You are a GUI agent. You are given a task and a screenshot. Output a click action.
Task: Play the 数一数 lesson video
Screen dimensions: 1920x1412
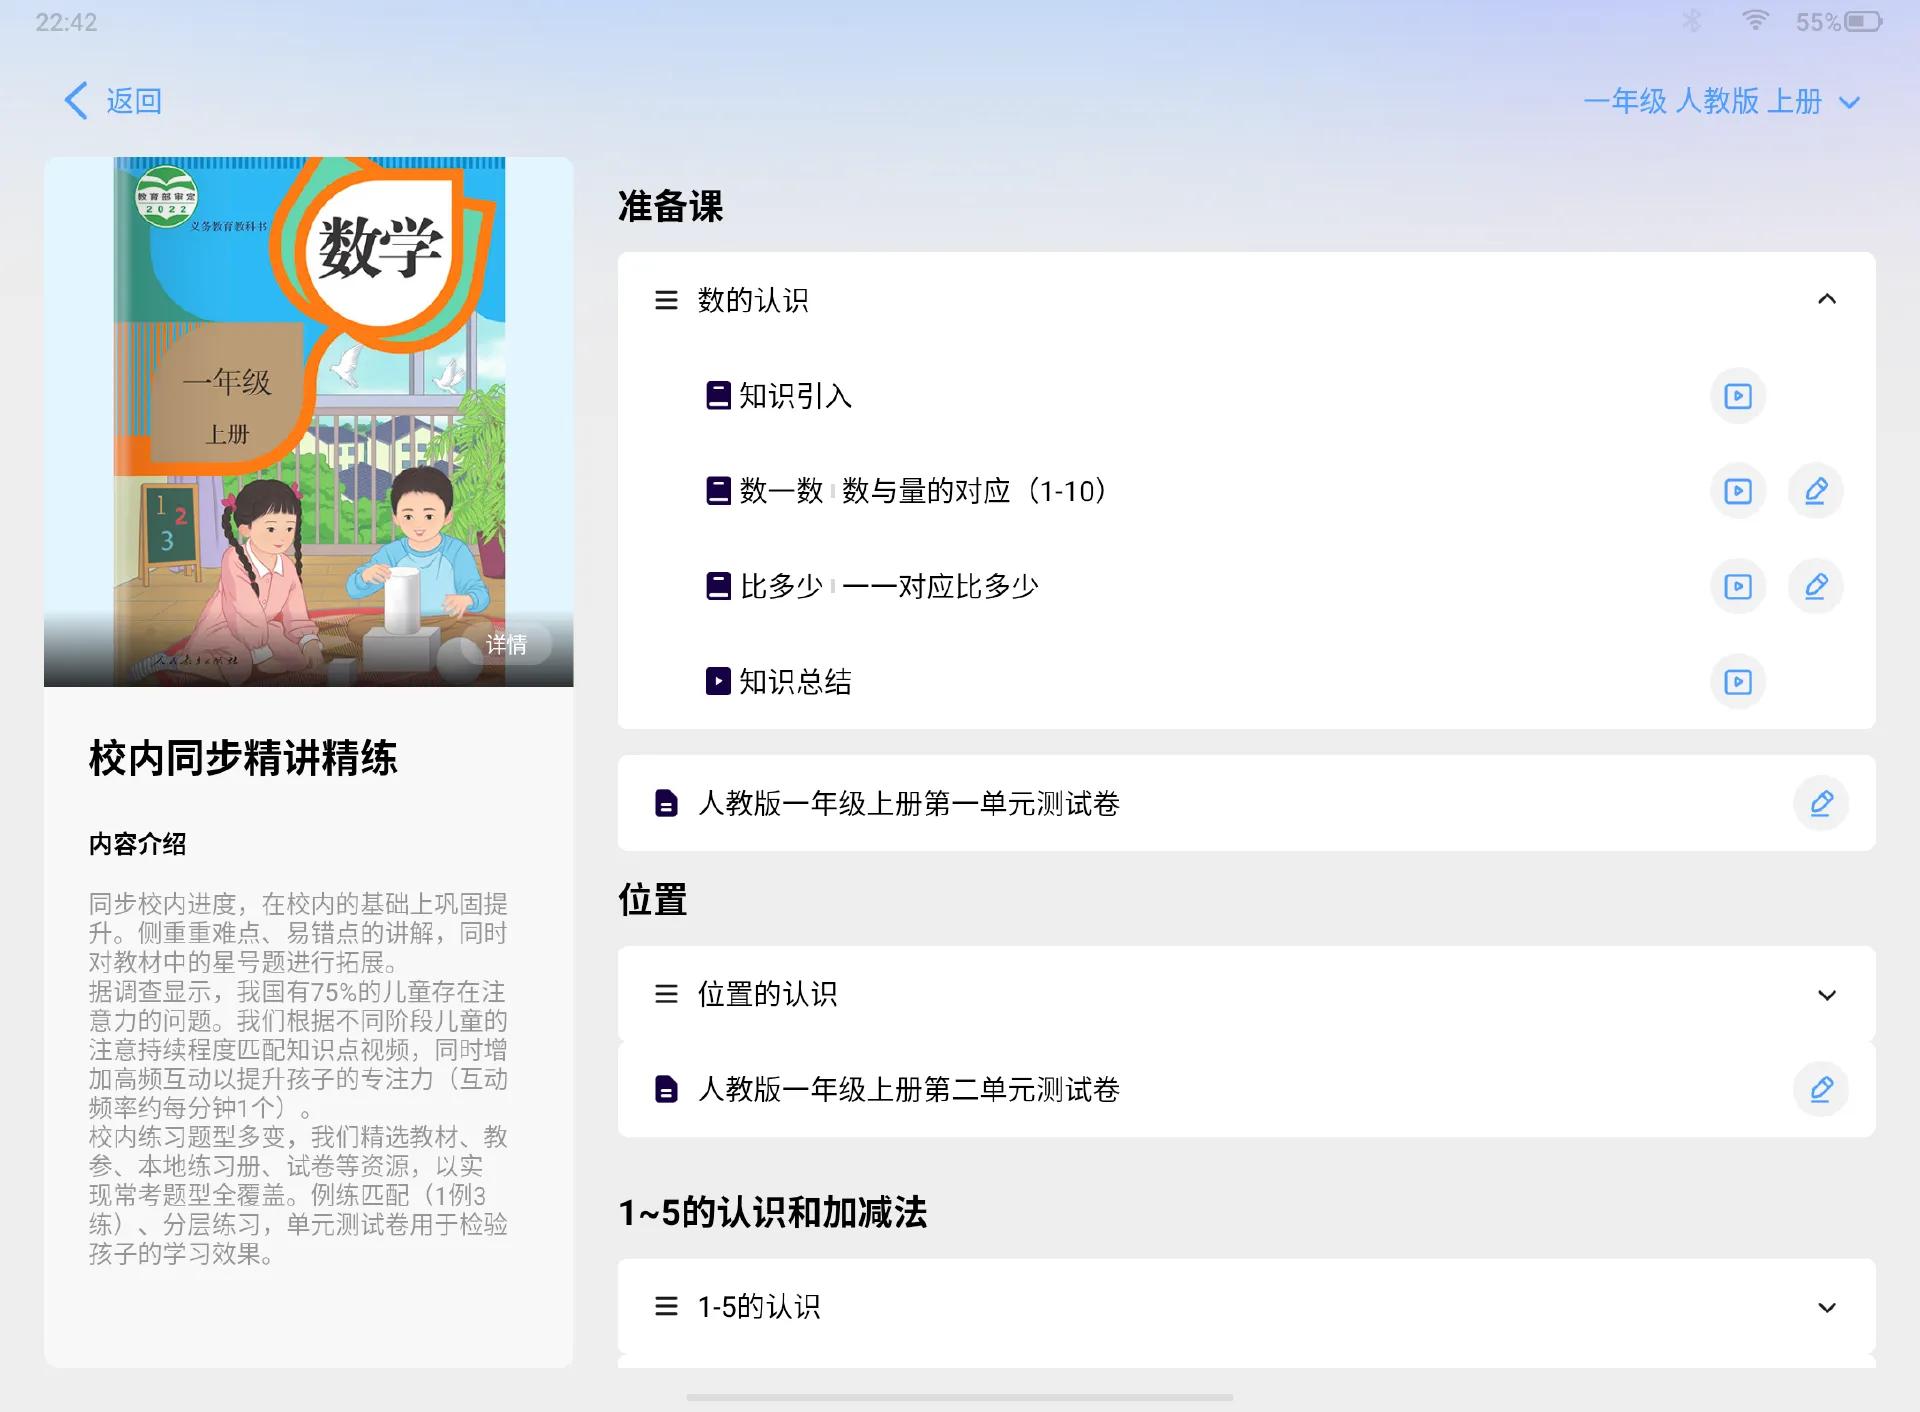pyautogui.click(x=1737, y=491)
